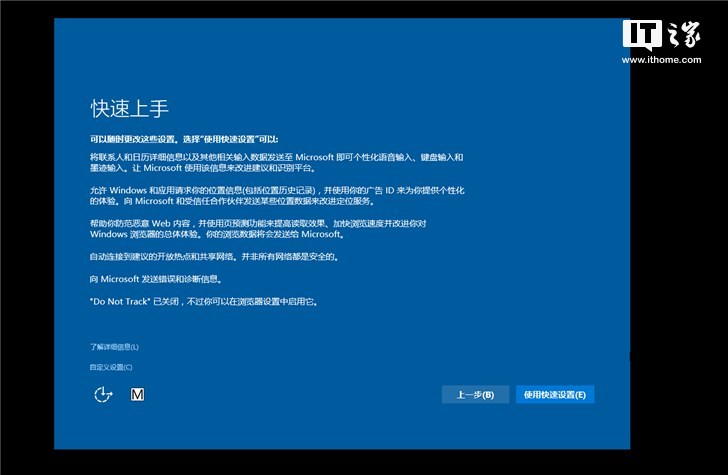Click the "Do Not Track" 已关闭 line
This screenshot has width=728, height=475.
tap(204, 302)
